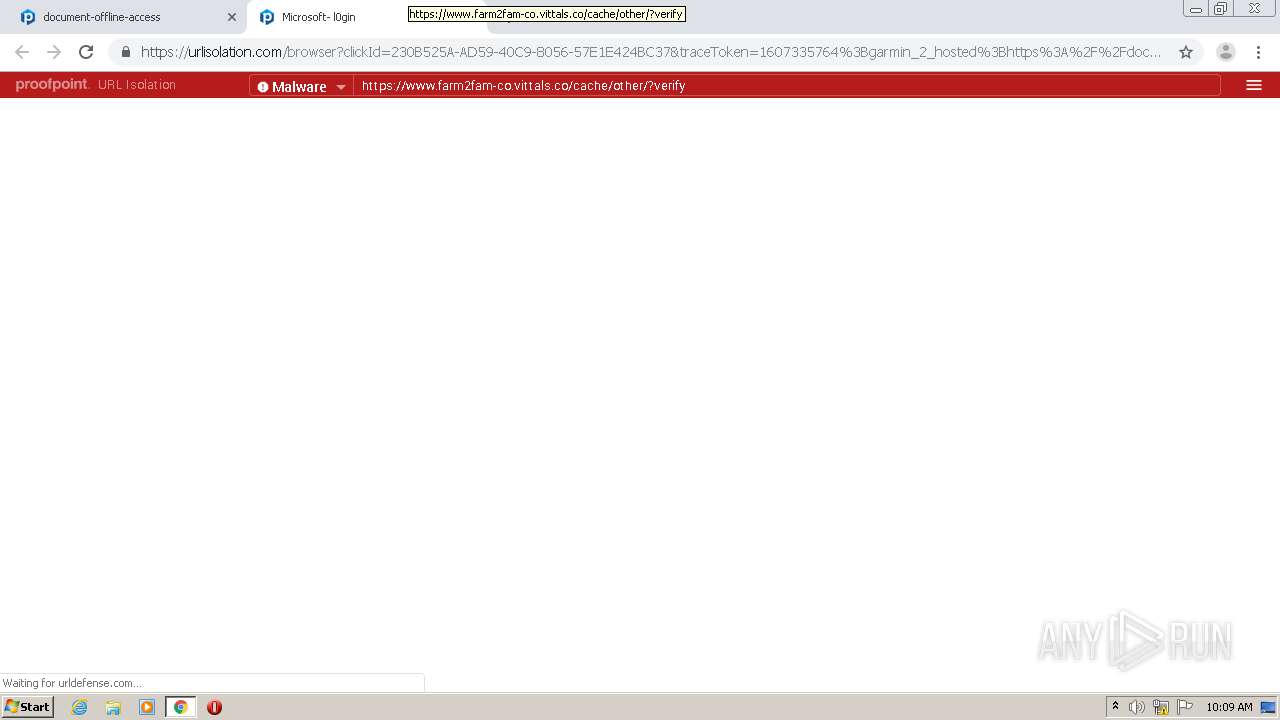The height and width of the screenshot is (720, 1280).
Task: Expand the Malware status dropdown
Action: [301, 86]
